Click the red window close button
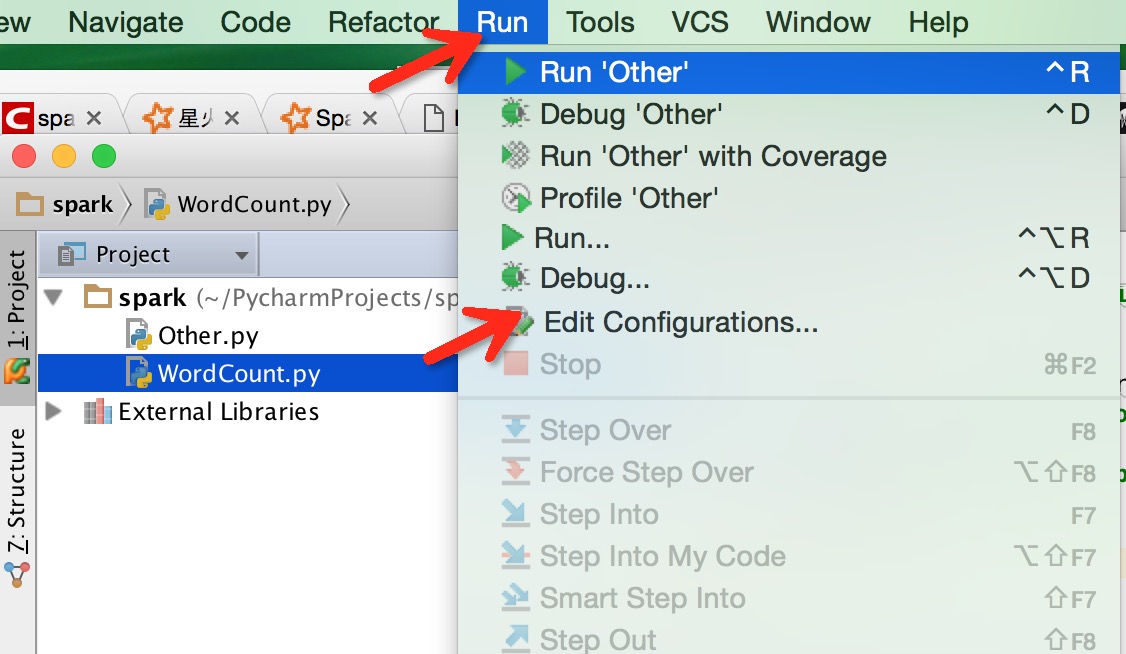Screen dimensions: 1126x654 [24, 156]
